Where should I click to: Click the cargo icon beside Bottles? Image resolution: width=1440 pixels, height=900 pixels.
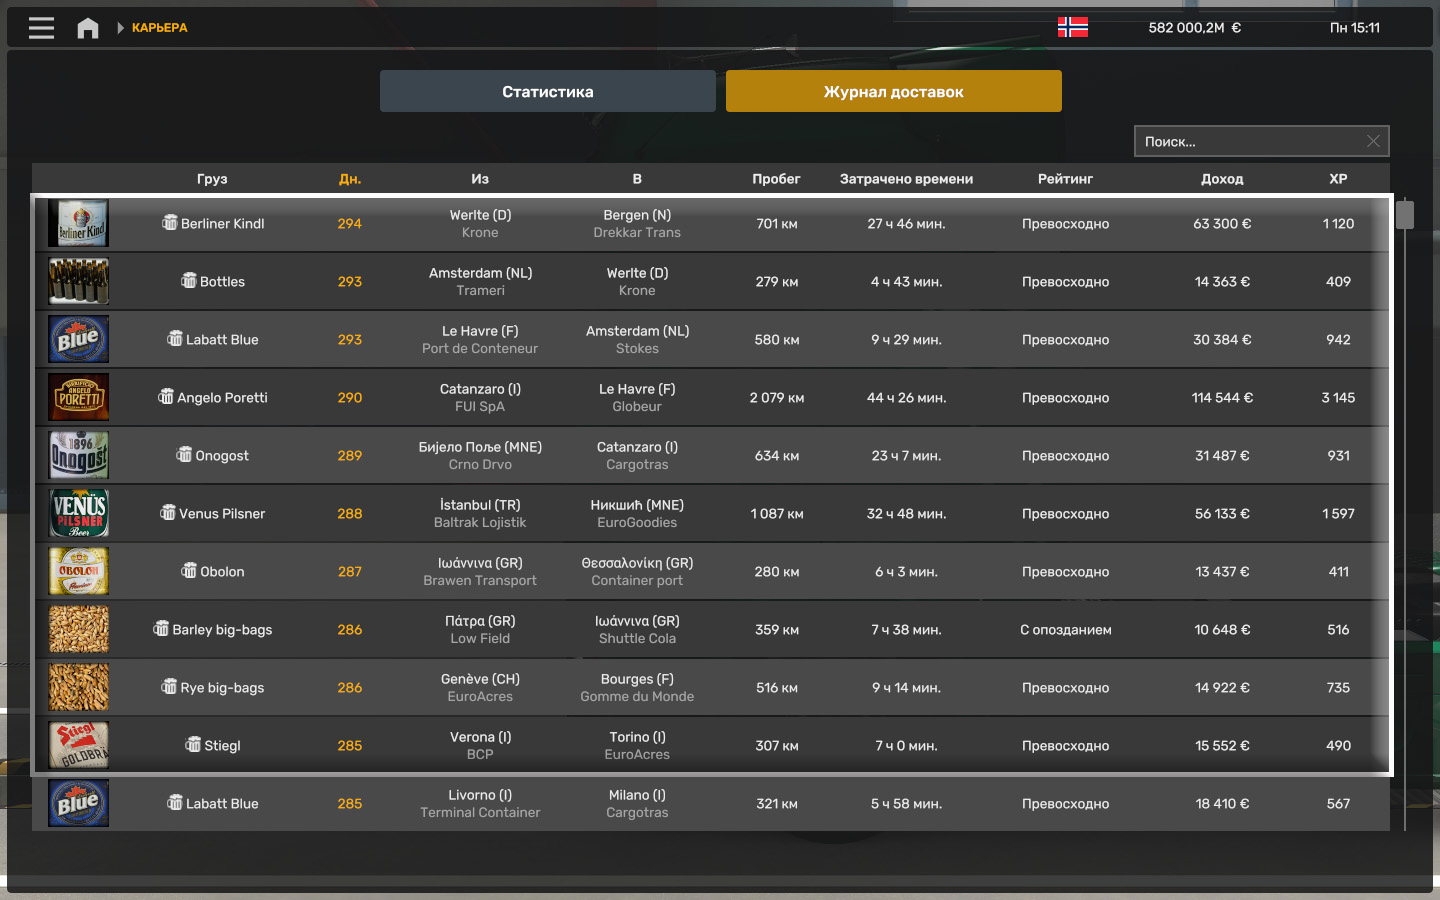(189, 280)
